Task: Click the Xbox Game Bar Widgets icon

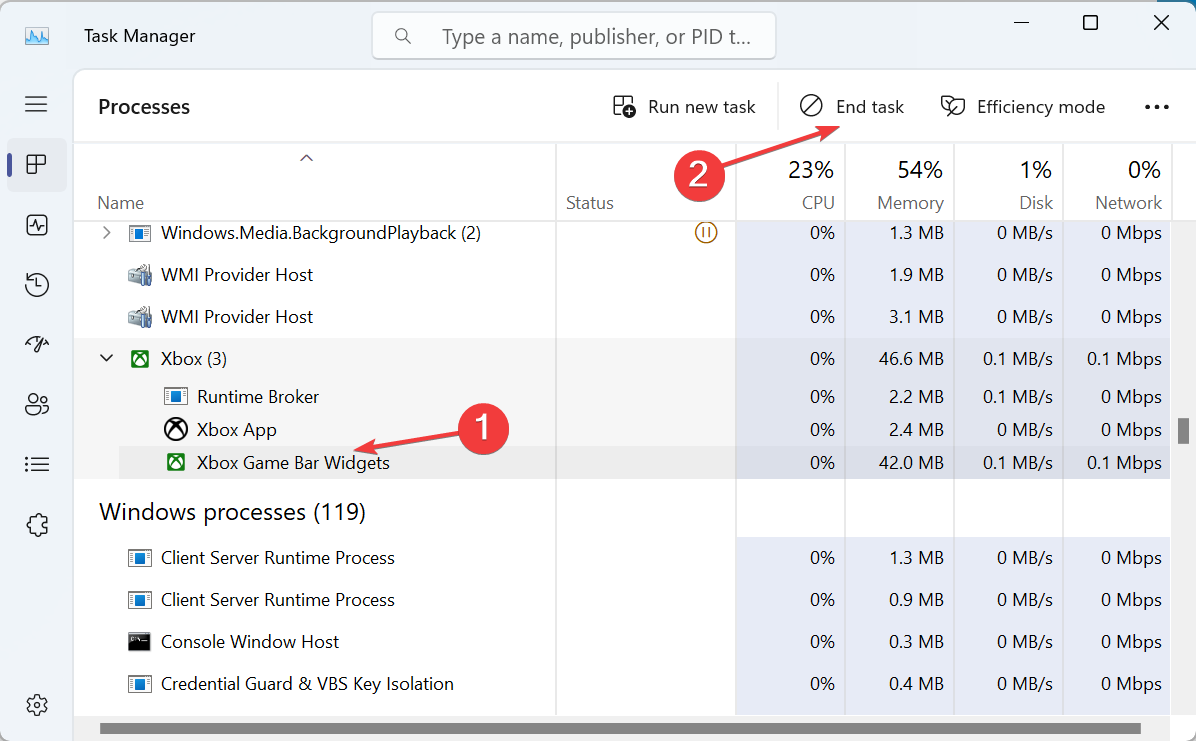Action: (176, 462)
